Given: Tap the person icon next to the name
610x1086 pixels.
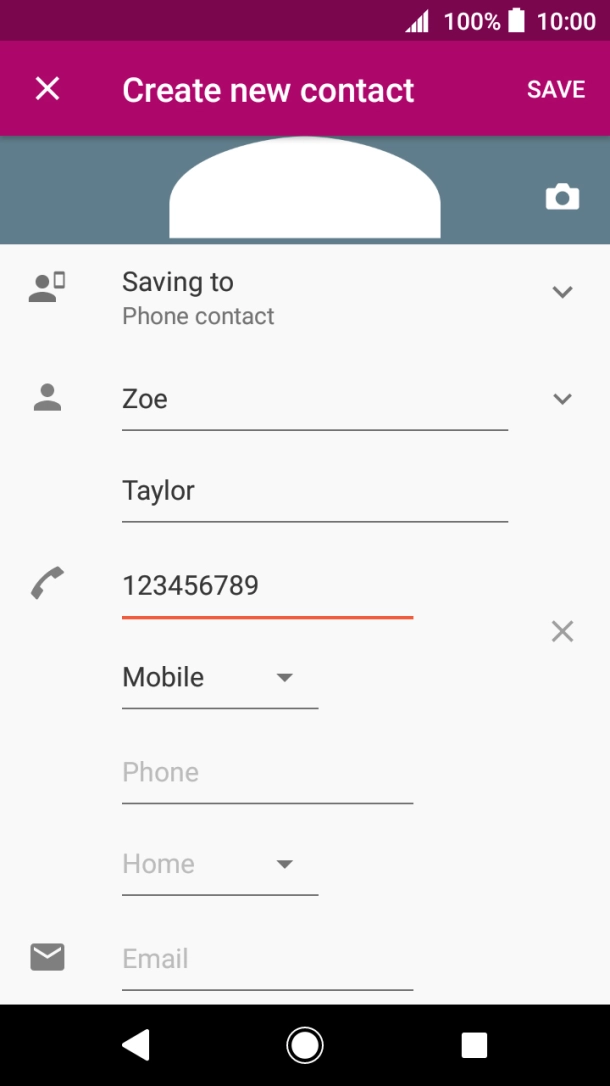Looking at the screenshot, I should click(47, 399).
